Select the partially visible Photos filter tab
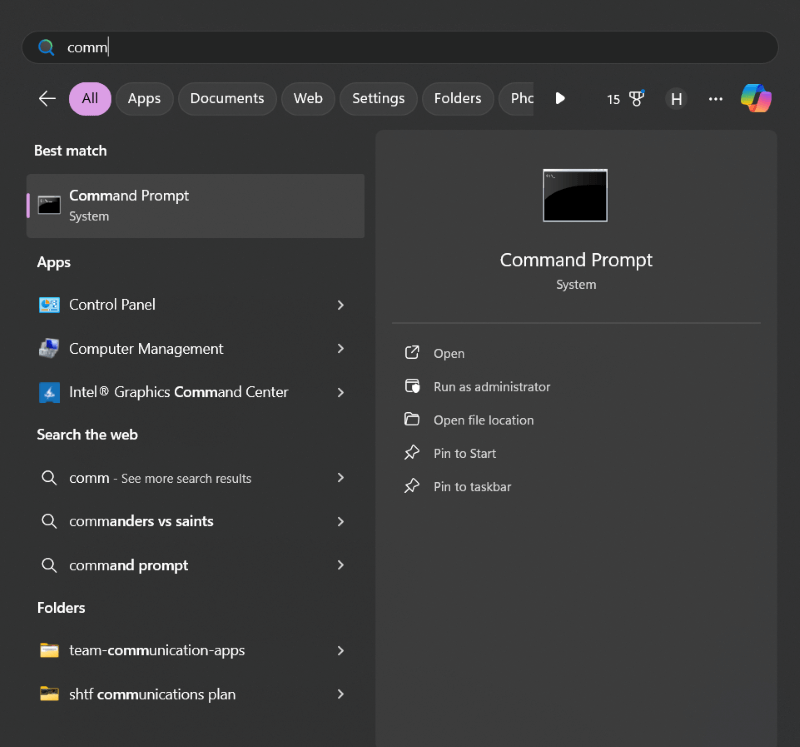This screenshot has width=800, height=747. [516, 98]
